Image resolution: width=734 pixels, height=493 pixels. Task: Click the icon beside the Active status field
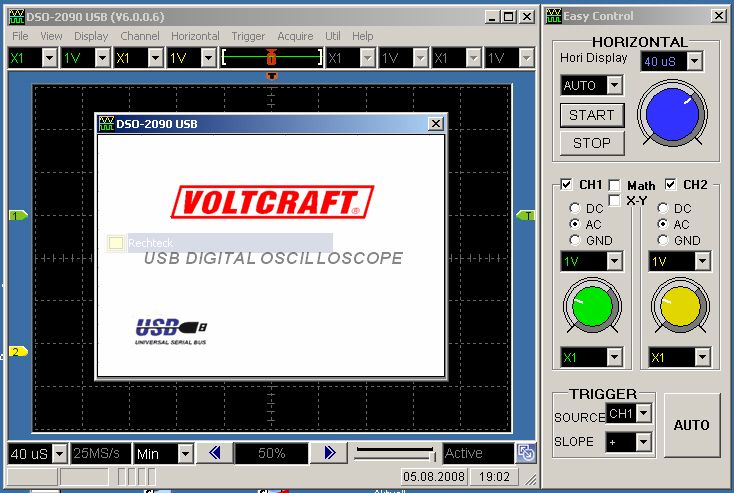pos(526,453)
